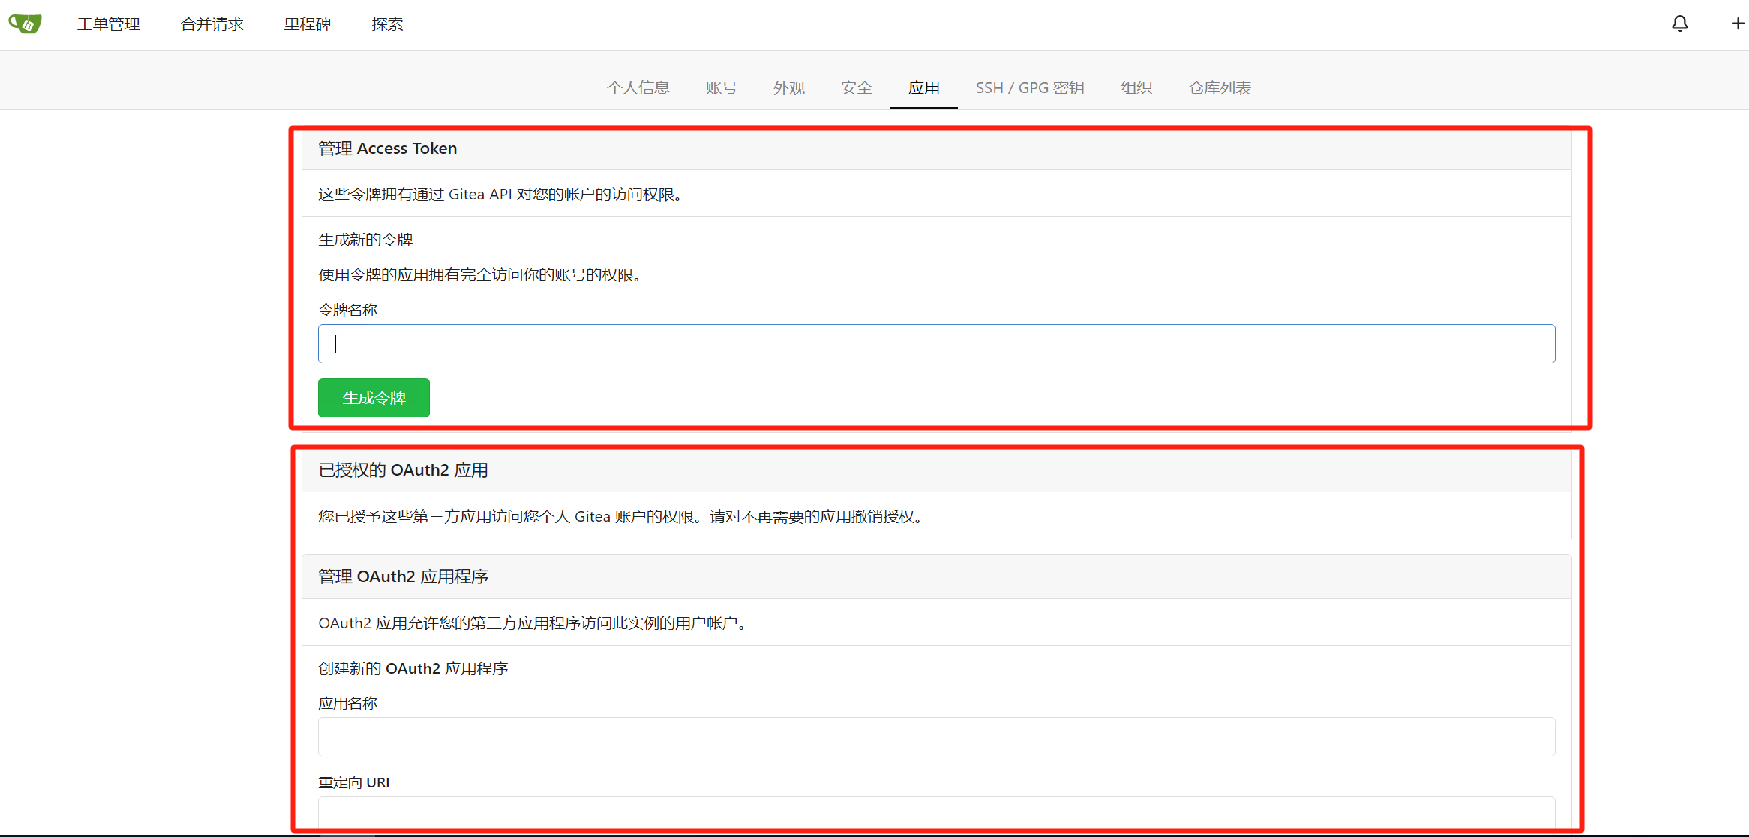Open 工单管理 in the top navigation

pyautogui.click(x=108, y=24)
